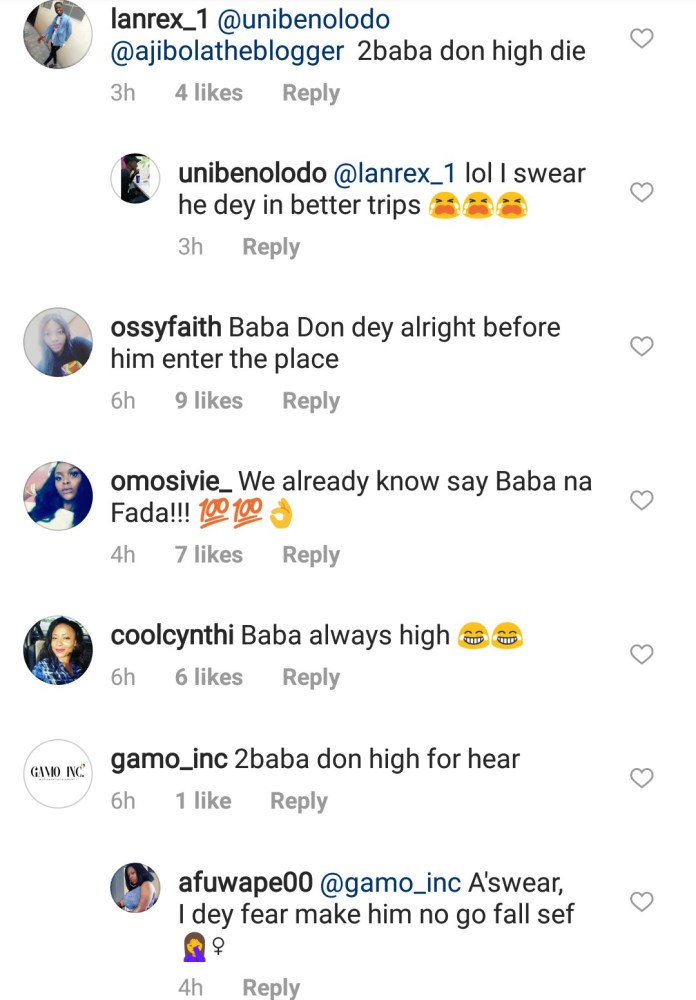Like lanrex_1's comment with the heart

642,39
